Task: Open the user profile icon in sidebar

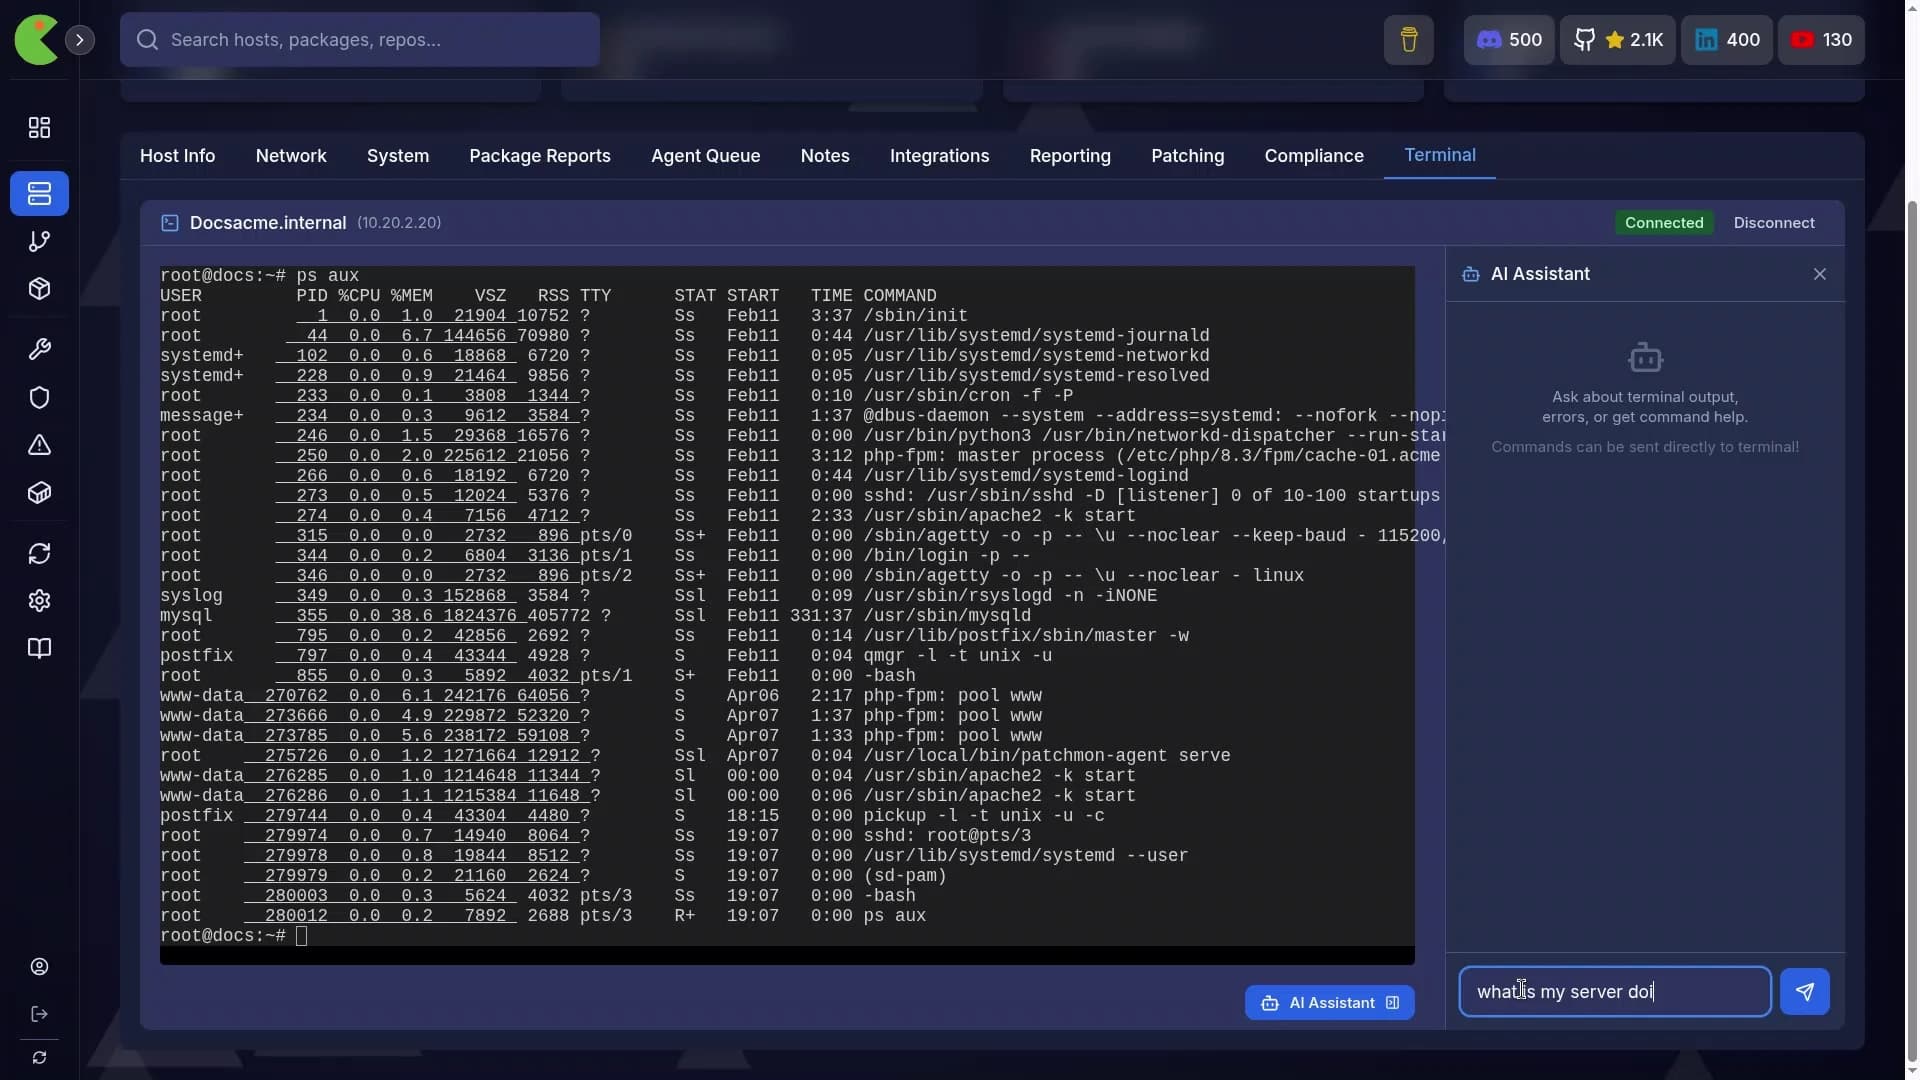Action: tap(39, 966)
